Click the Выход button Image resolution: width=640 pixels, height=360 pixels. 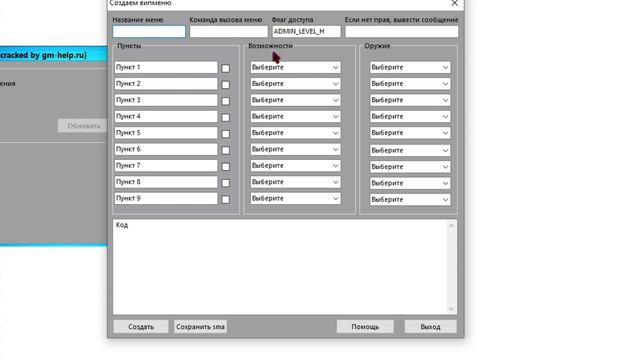(x=430, y=327)
